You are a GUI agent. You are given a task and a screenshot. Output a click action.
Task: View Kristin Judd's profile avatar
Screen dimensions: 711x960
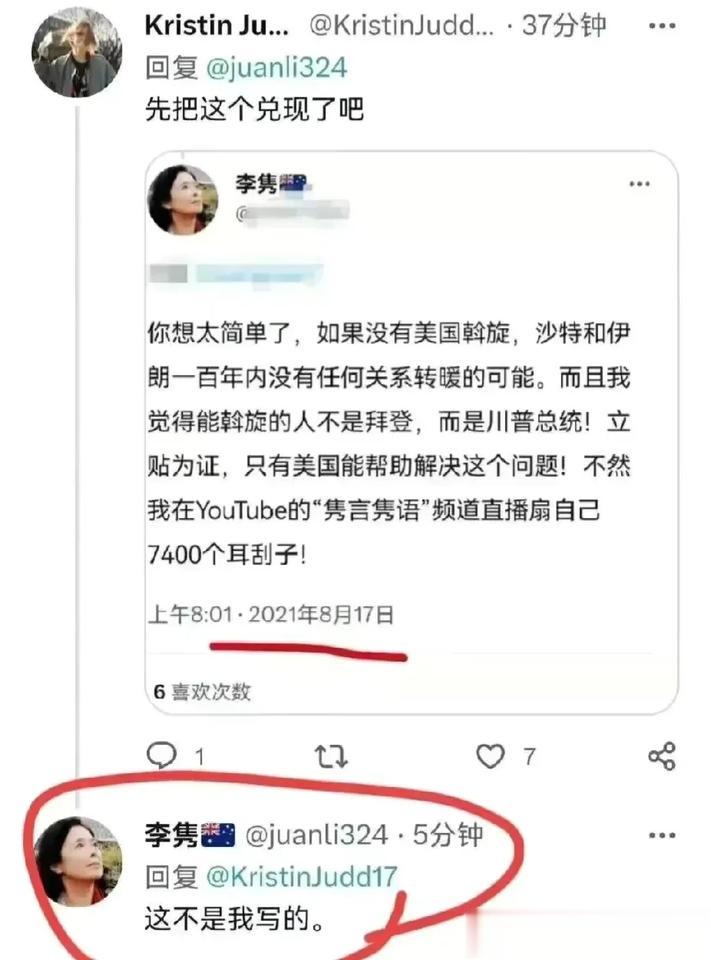tap(77, 52)
